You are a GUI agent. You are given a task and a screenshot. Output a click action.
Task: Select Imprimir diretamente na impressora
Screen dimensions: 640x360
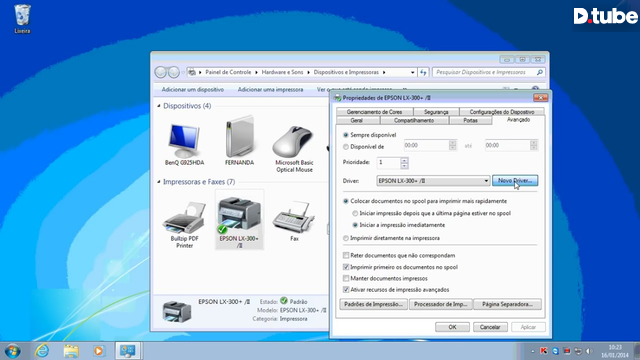[346, 238]
